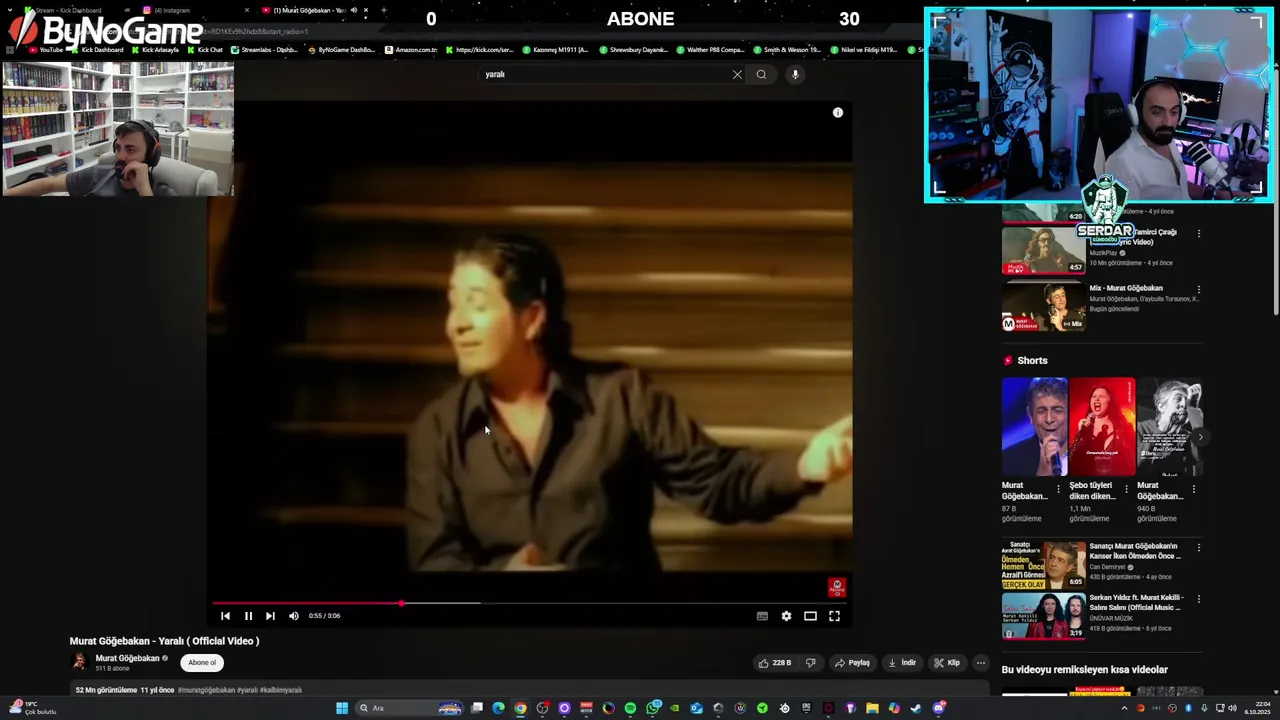
Task: Open the 'Mix - Murat Göğebakan' thumbnail
Action: (x=1043, y=307)
